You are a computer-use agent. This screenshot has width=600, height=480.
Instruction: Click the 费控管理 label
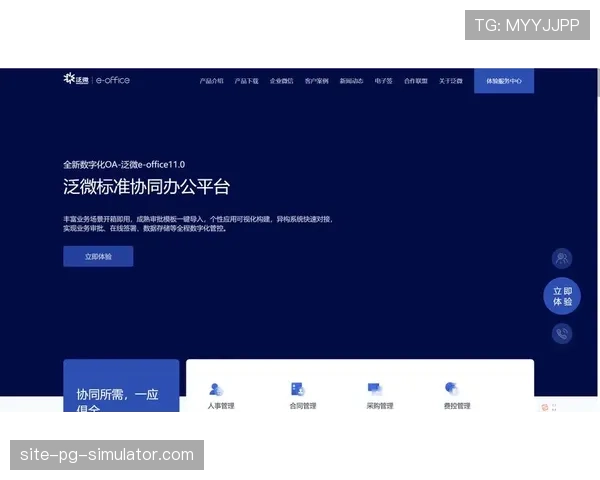pyautogui.click(x=457, y=406)
